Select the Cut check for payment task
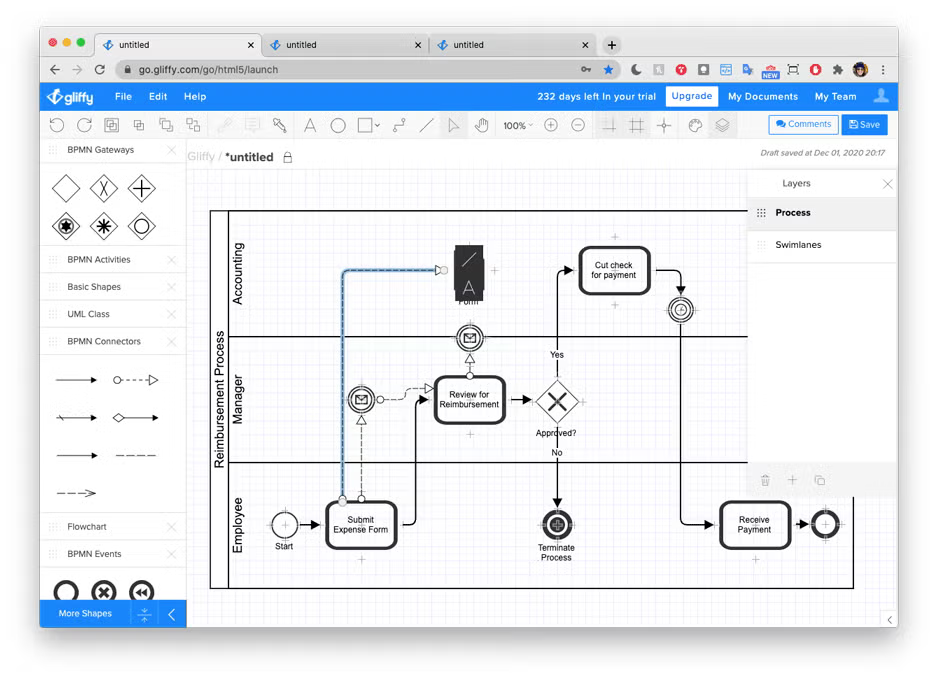The image size is (937, 679). (614, 270)
